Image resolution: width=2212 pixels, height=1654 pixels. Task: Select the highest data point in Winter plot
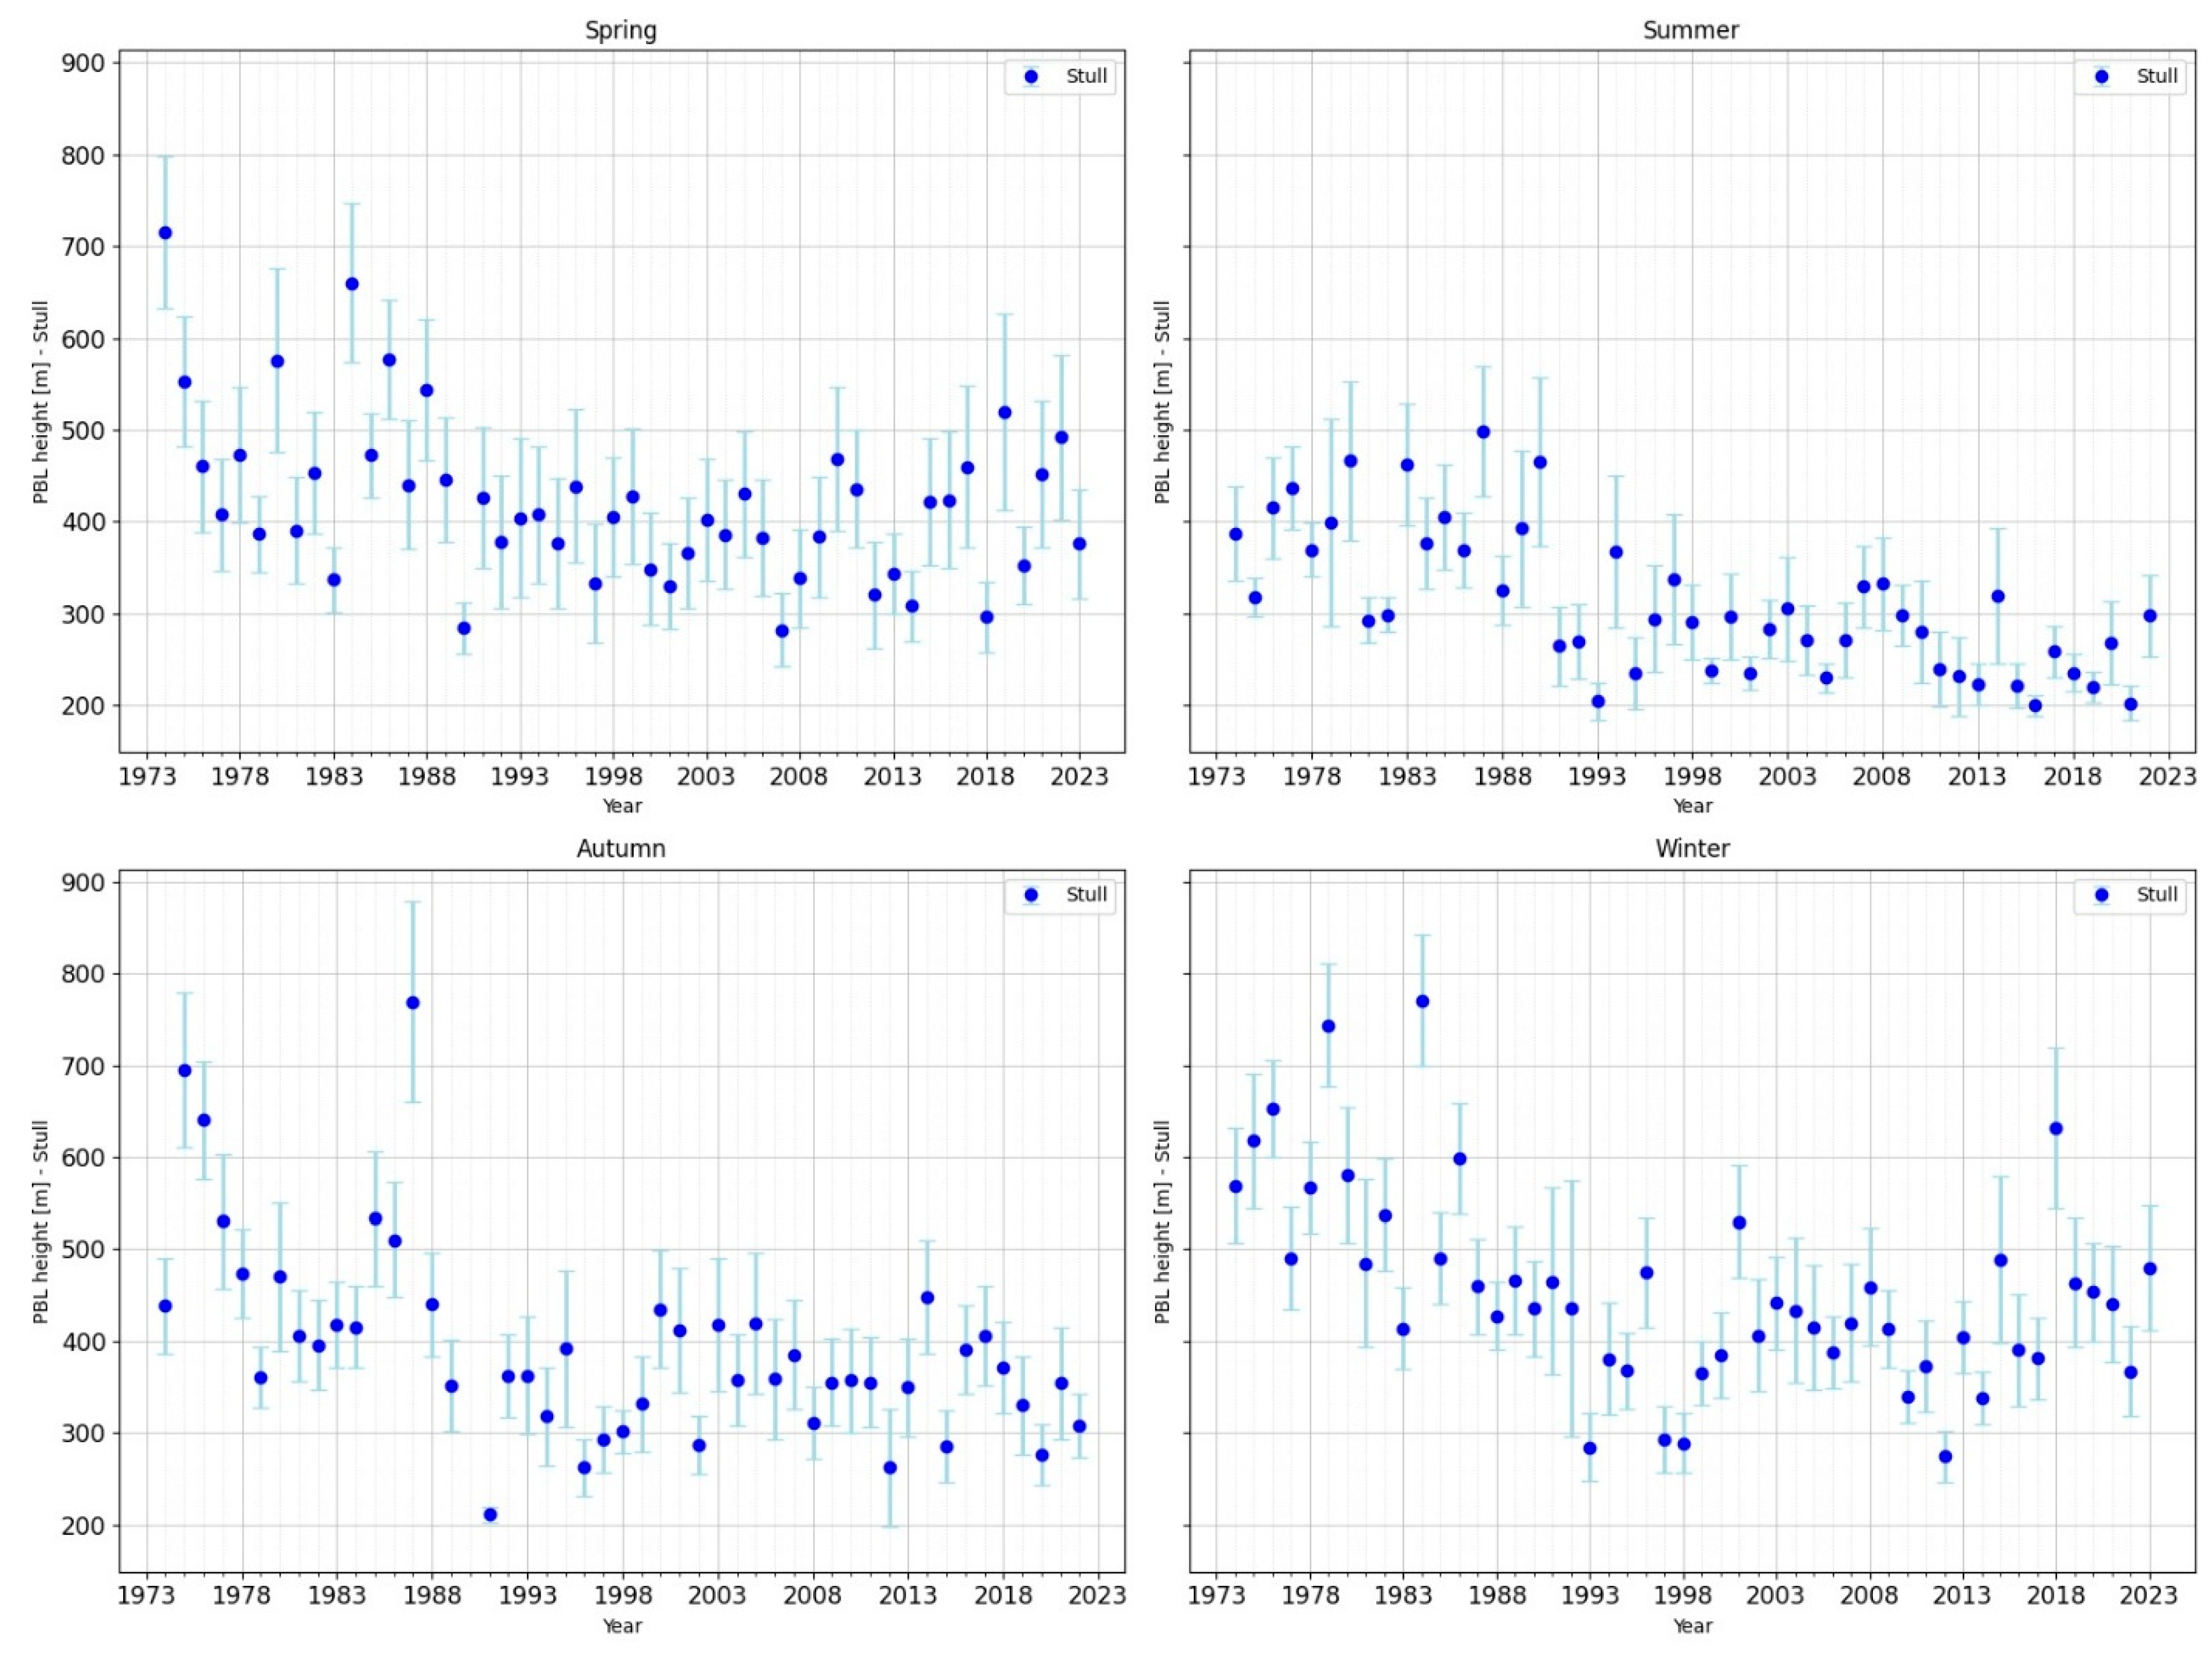click(1422, 1001)
